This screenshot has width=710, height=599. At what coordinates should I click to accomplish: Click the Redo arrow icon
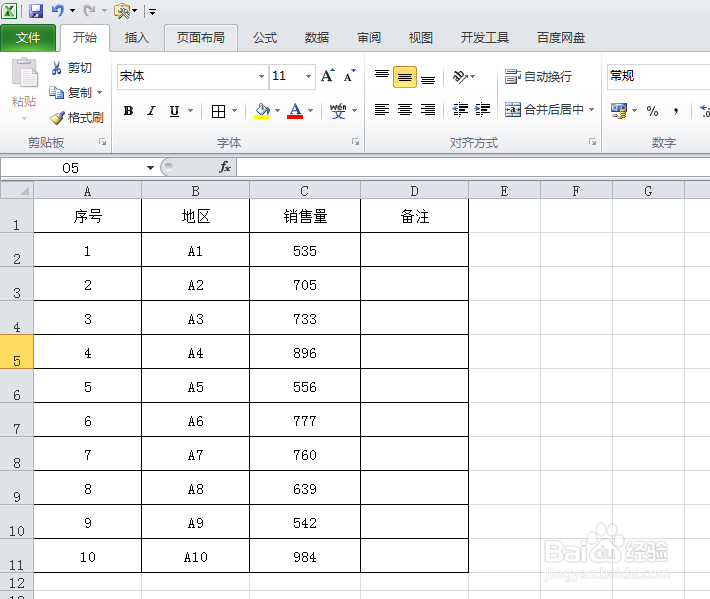point(89,10)
